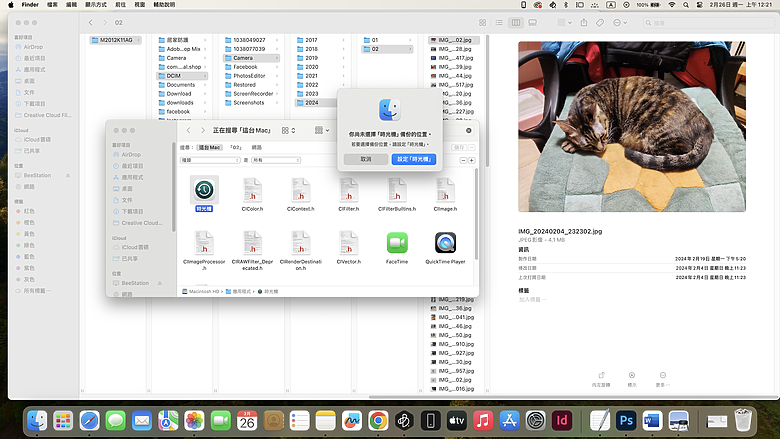Open the action (more) menu in rear toolbar
The height and width of the screenshot is (439, 780).
[620, 23]
